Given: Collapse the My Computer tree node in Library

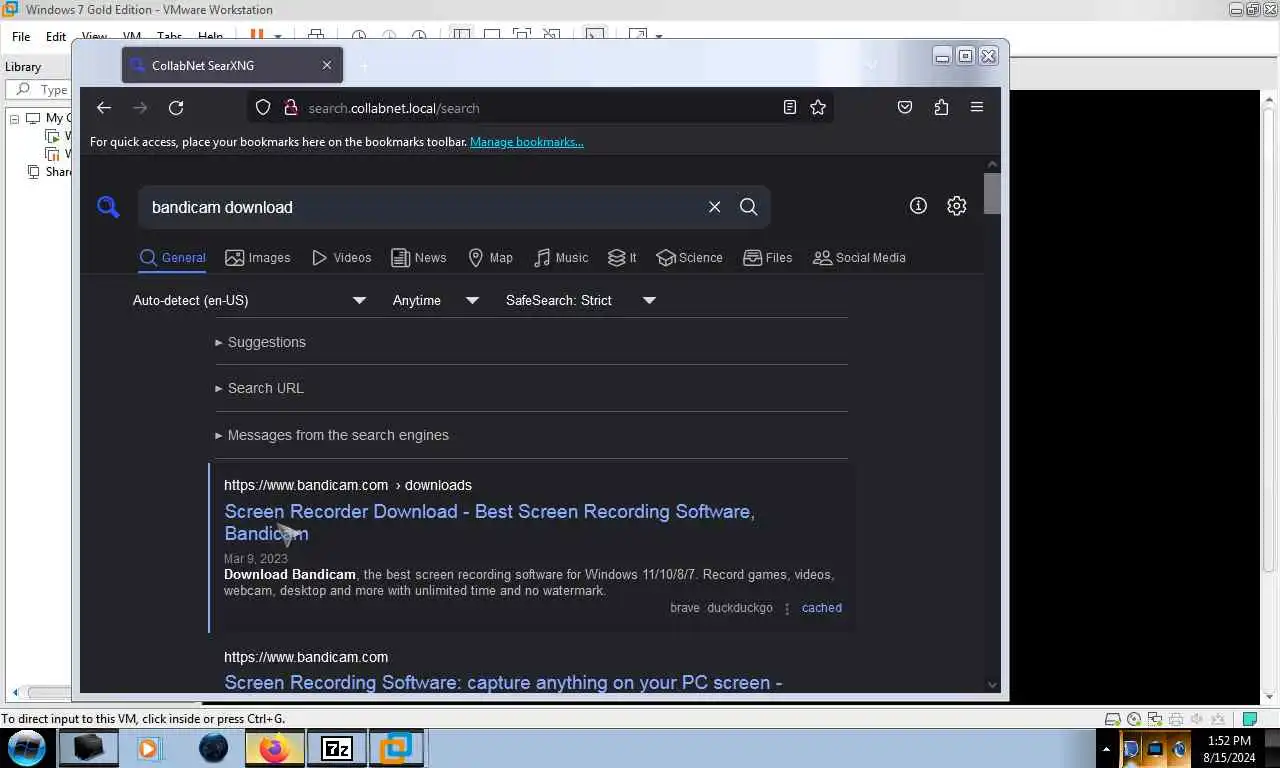Looking at the screenshot, I should tap(15, 118).
